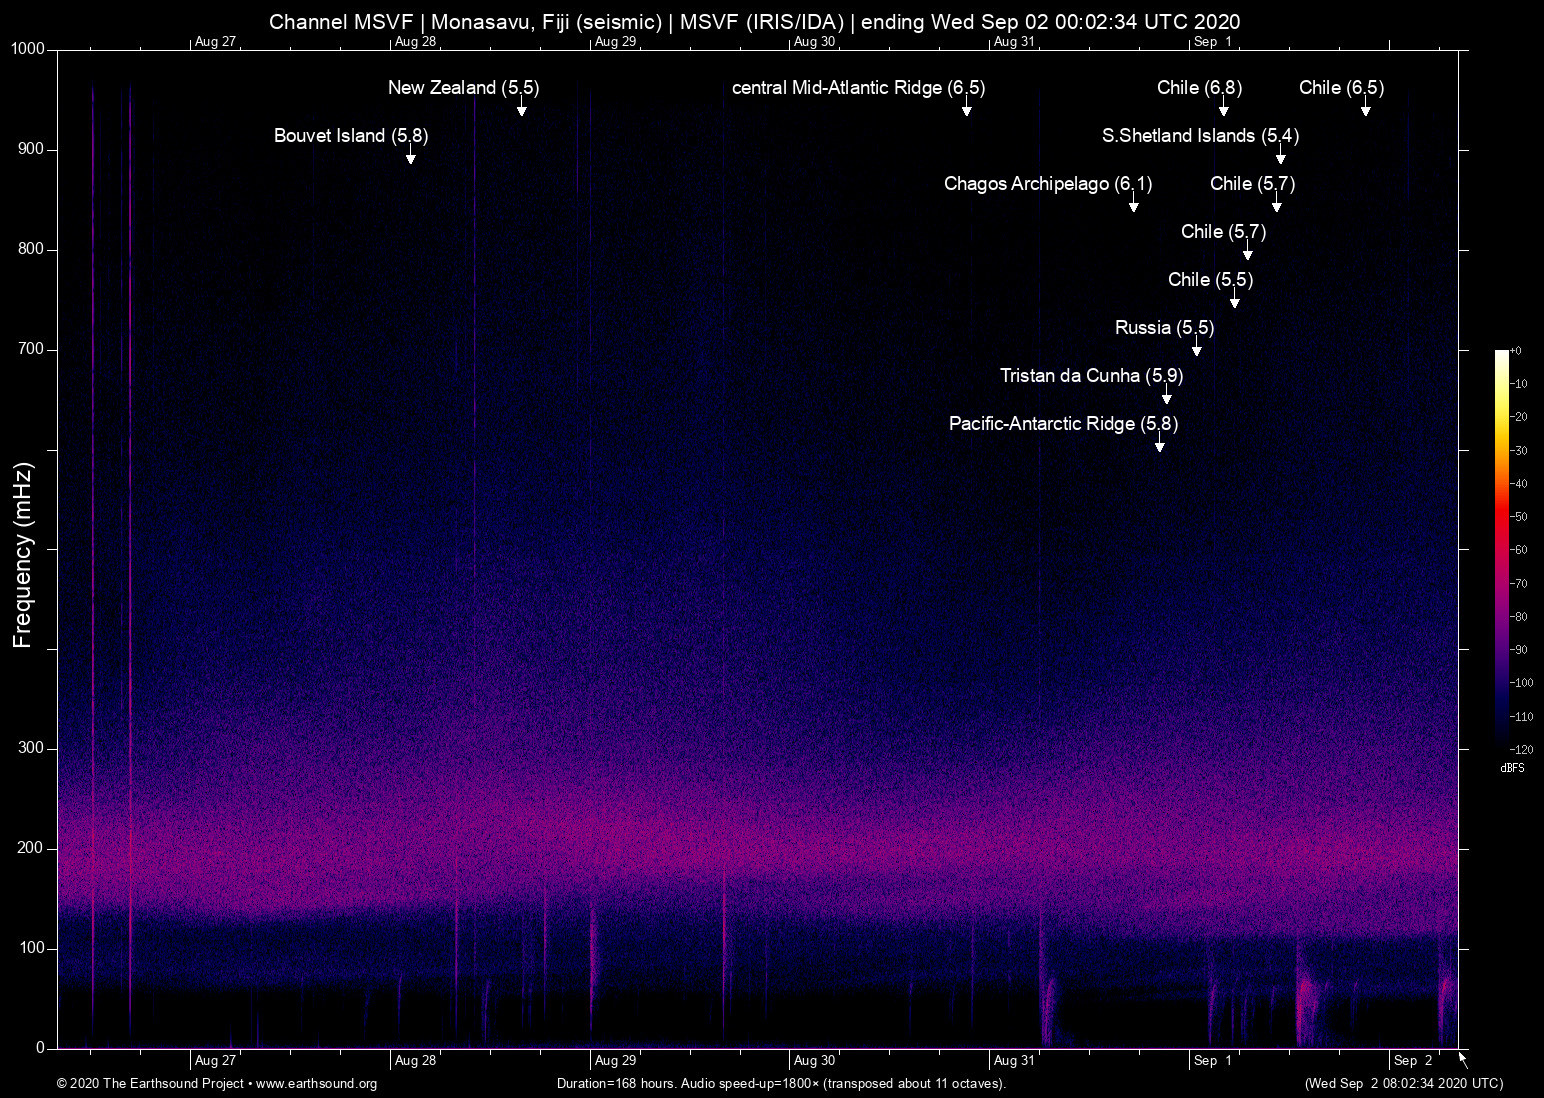This screenshot has height=1098, width=1544.
Task: Select the Chile (6.8) earthquake marker
Action: tap(1199, 88)
